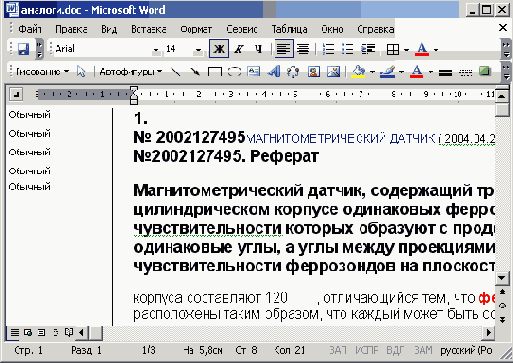Screen dimensions: 513x363
Task: Insert diagram or organization chart
Action: pyautogui.click(x=293, y=71)
